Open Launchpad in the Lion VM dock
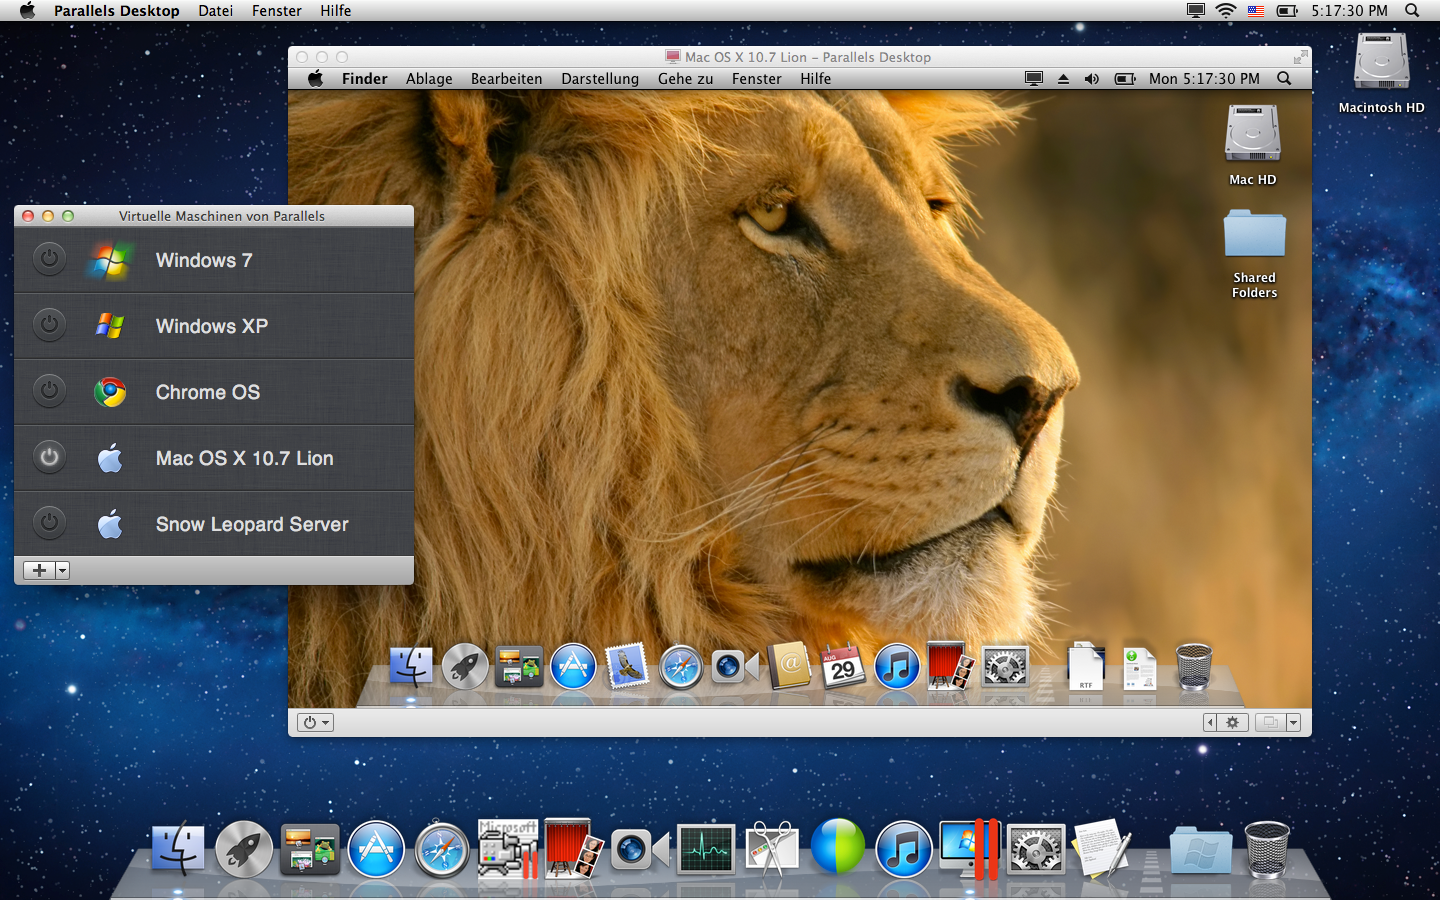The width and height of the screenshot is (1440, 900). pos(465,666)
